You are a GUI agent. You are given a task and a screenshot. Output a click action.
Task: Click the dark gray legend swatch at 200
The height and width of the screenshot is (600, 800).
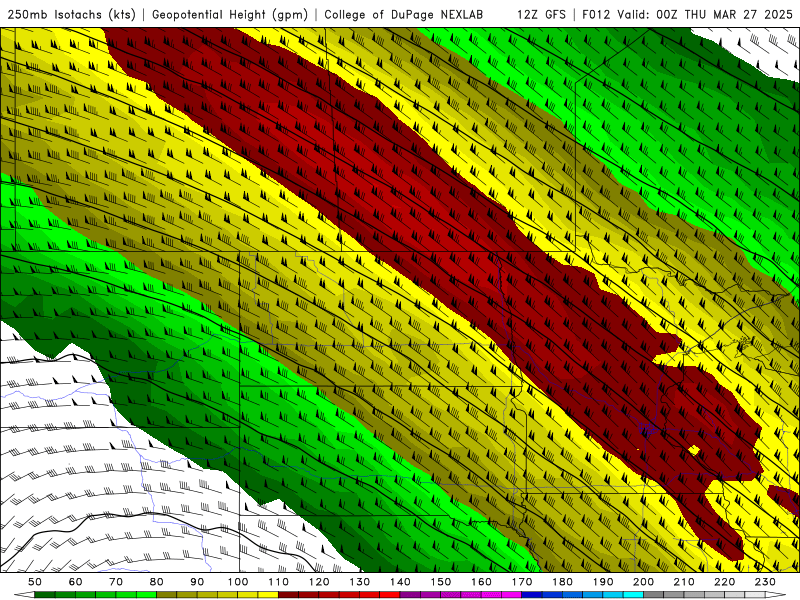coord(654,595)
